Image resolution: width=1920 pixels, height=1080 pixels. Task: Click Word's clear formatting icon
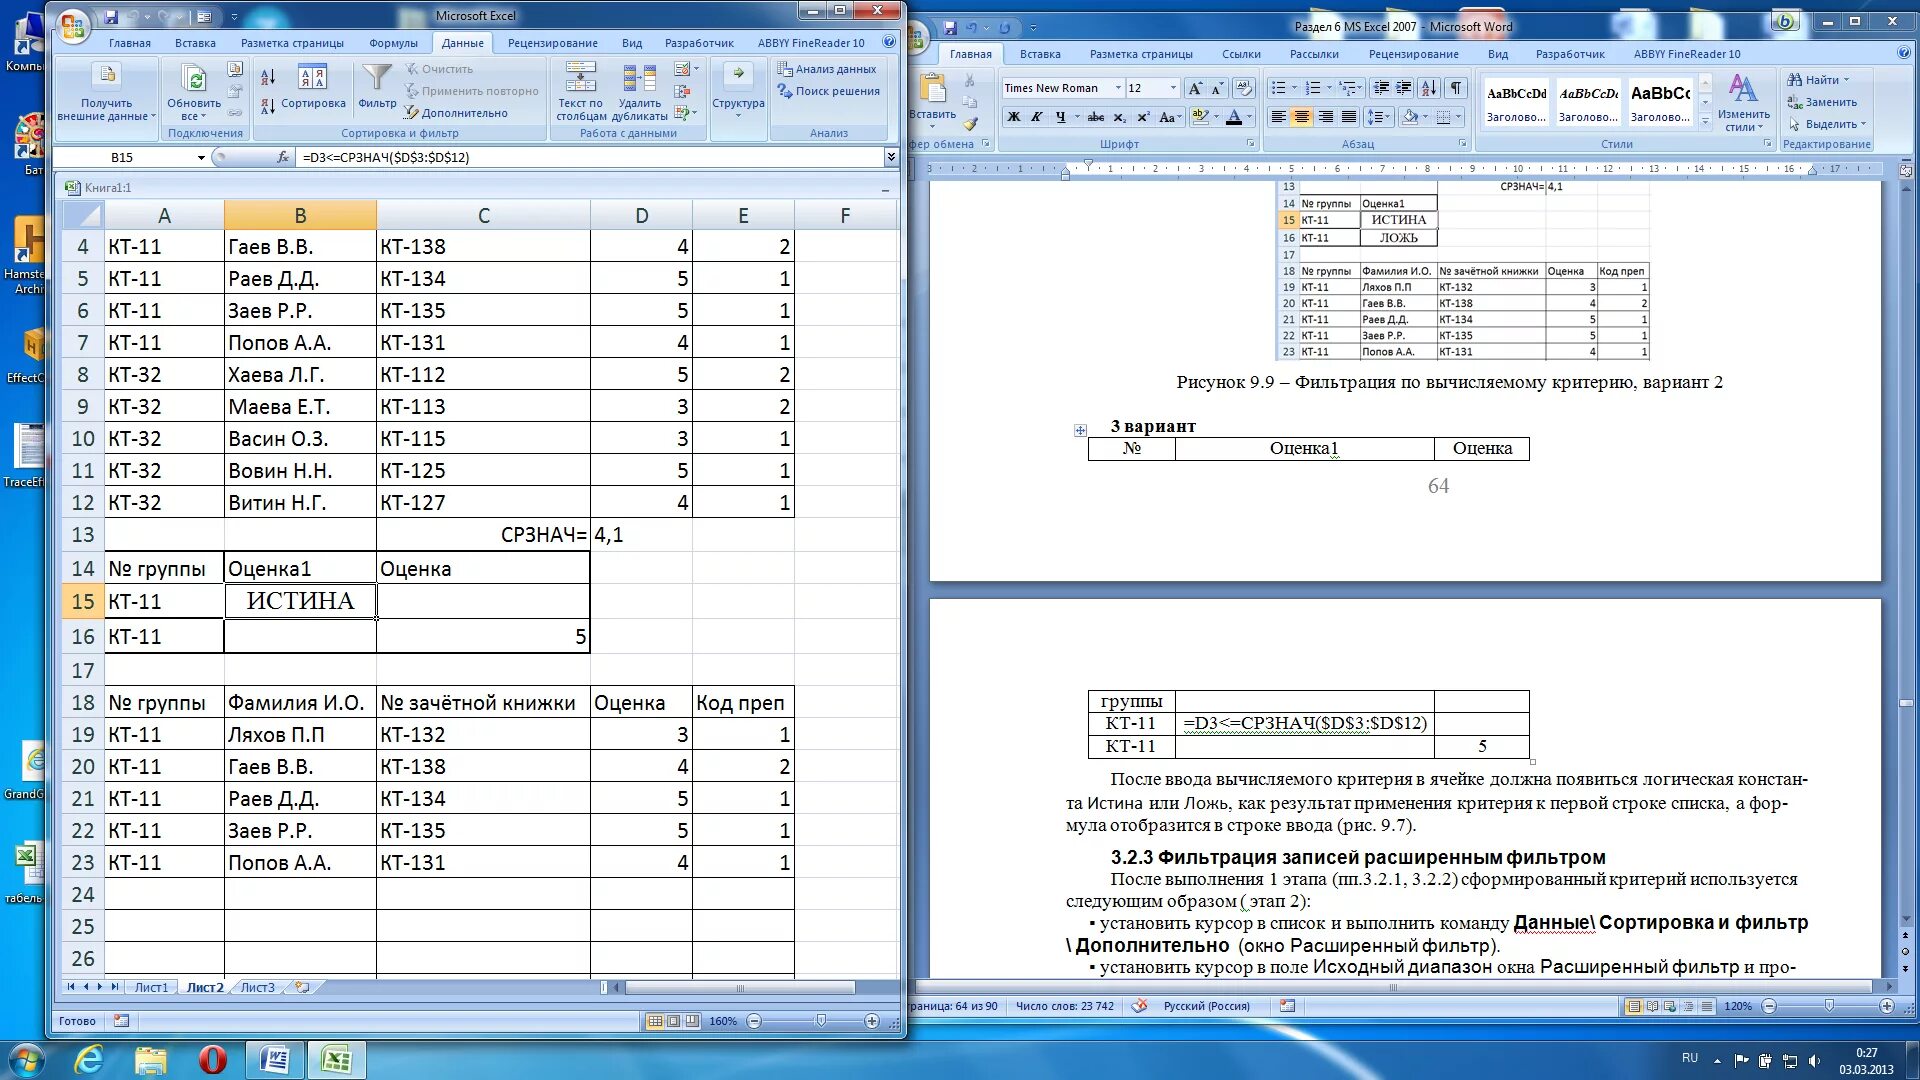click(1243, 88)
